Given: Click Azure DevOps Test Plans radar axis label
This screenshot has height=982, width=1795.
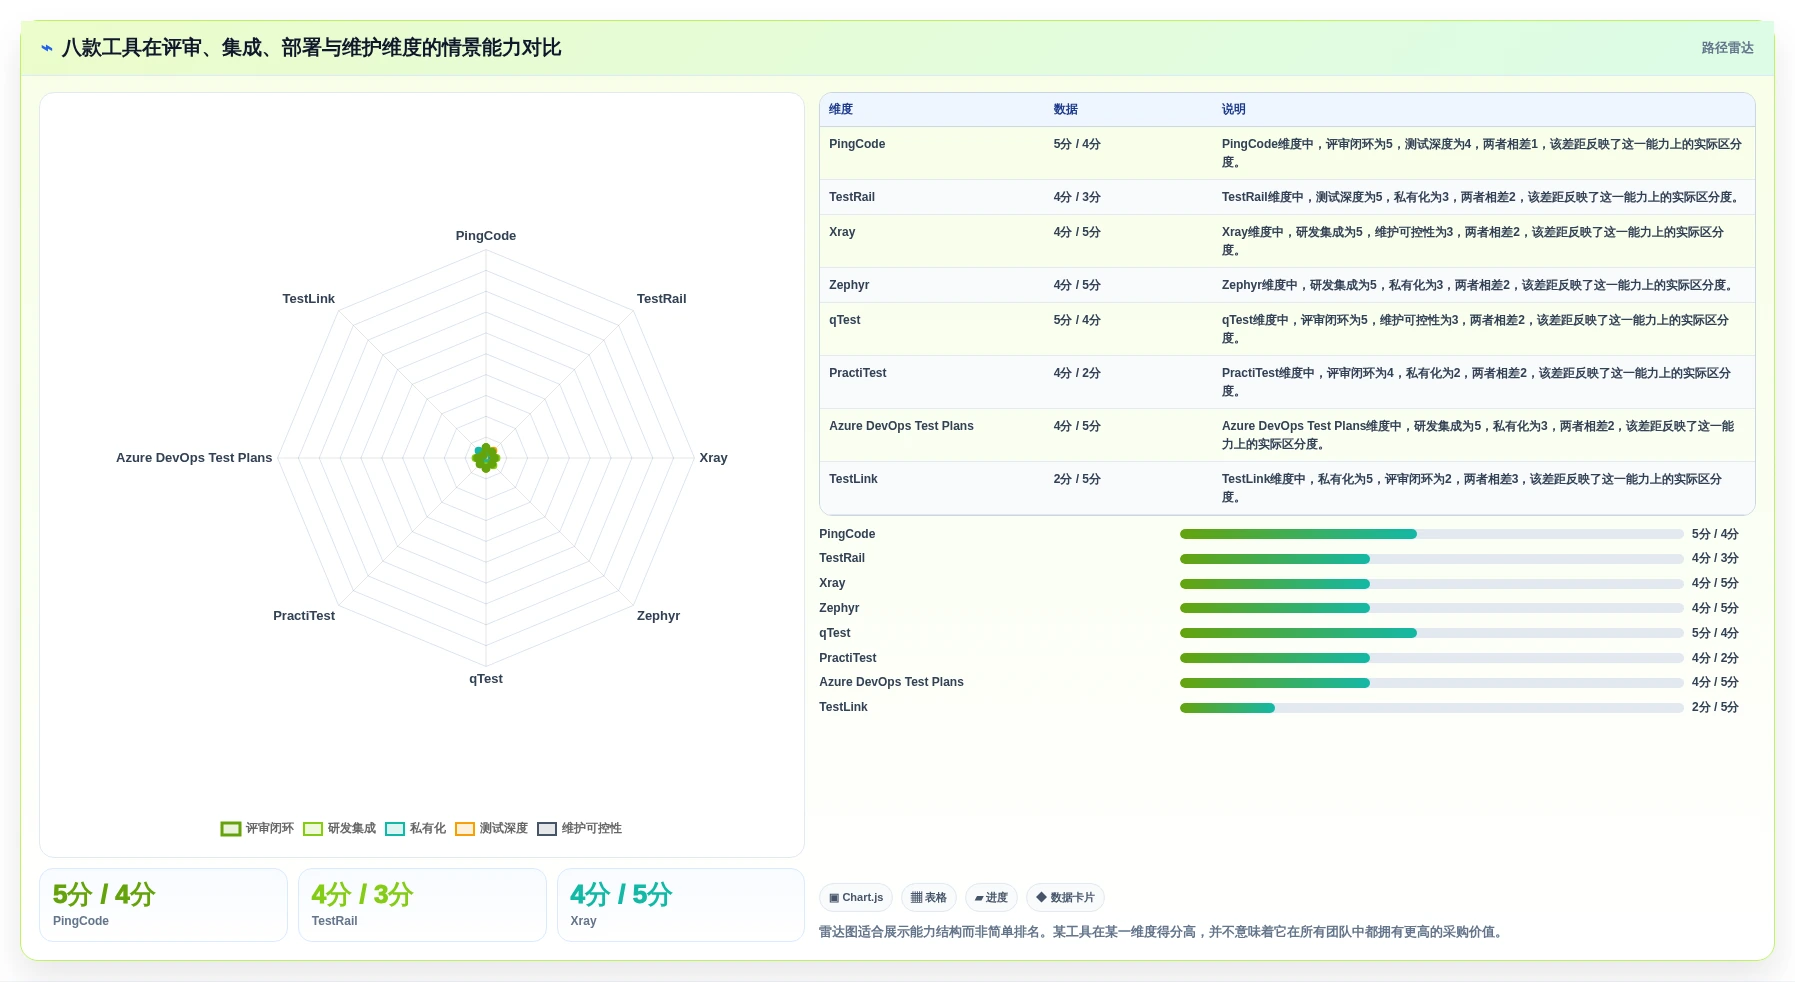Looking at the screenshot, I should [194, 458].
